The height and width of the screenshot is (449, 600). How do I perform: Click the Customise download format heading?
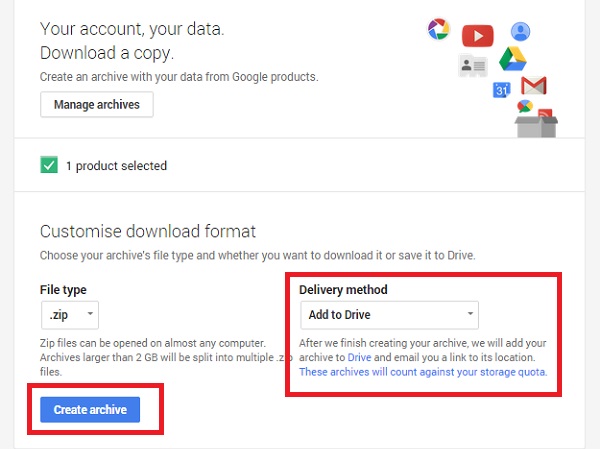(x=148, y=231)
